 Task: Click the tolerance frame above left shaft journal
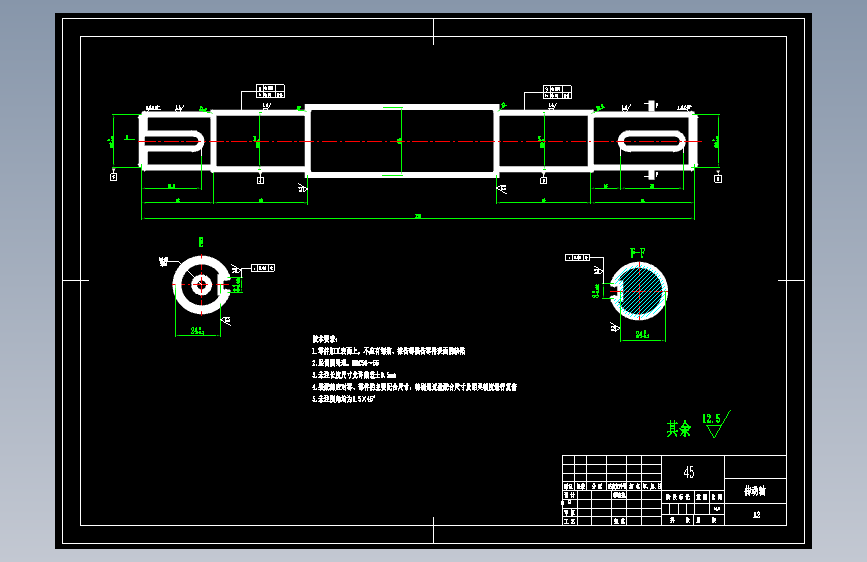[270, 91]
